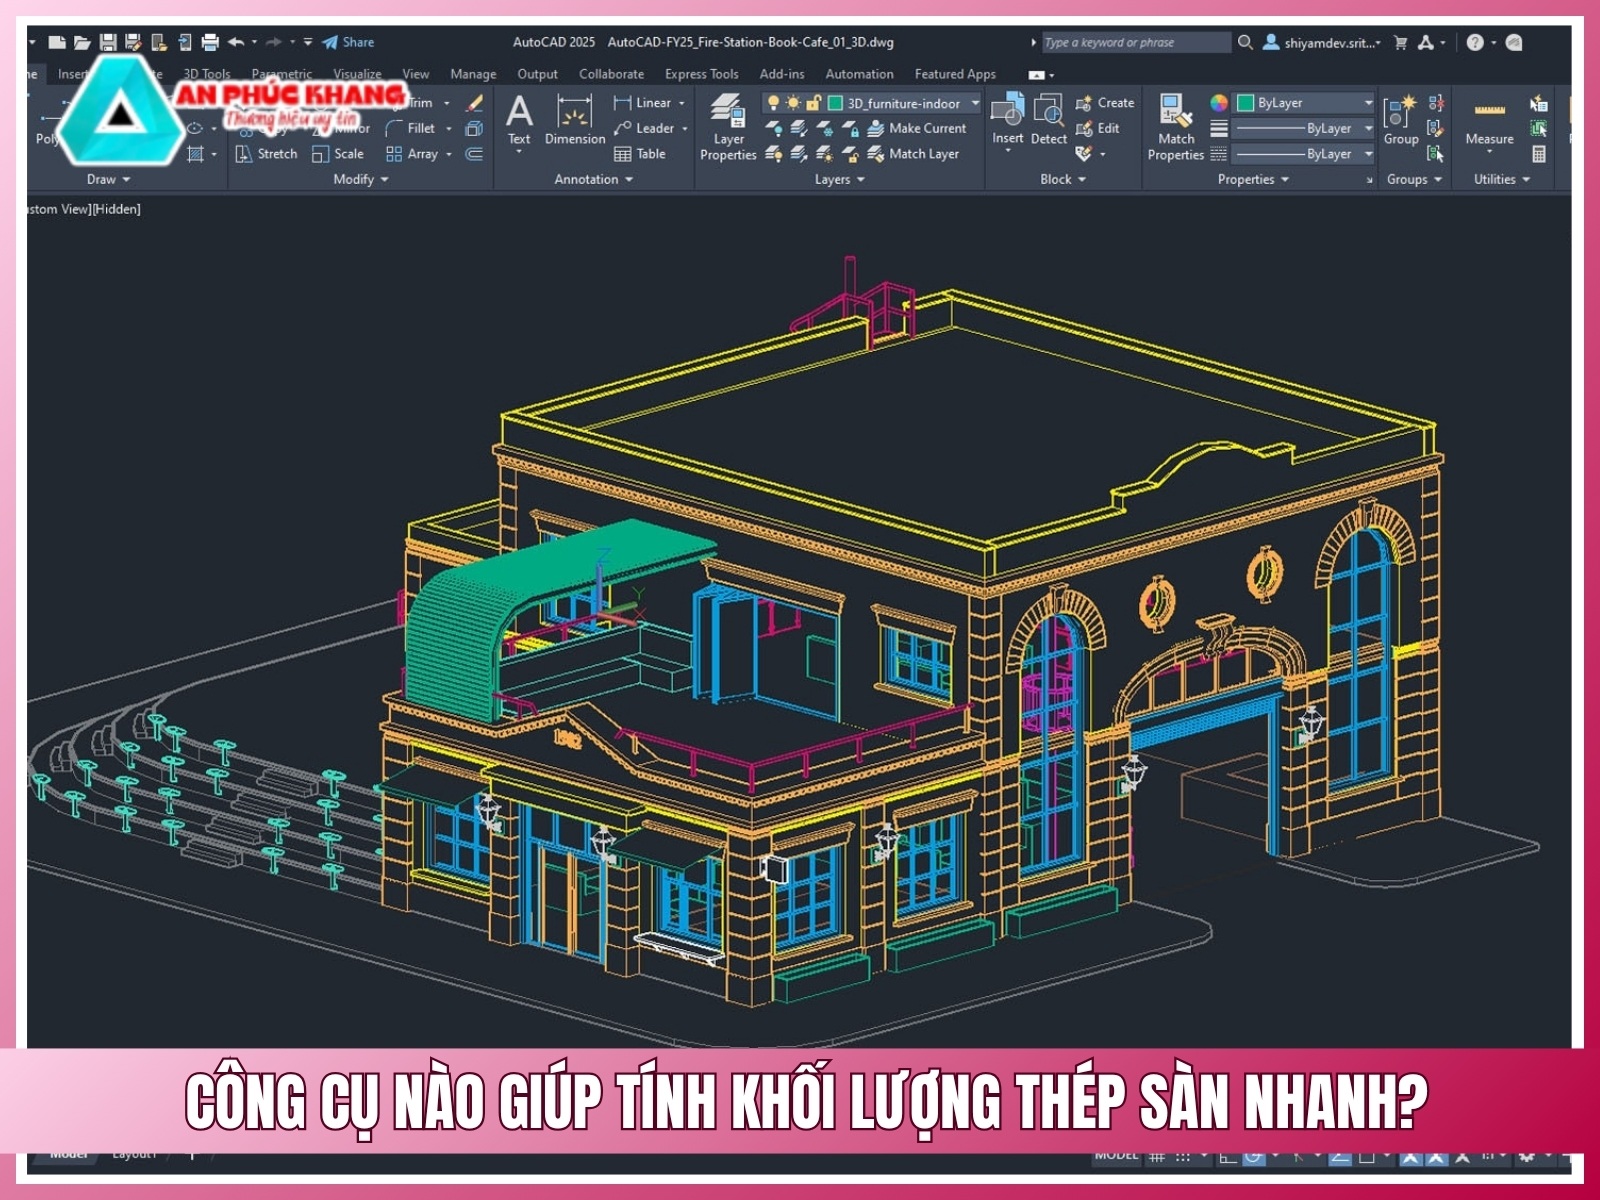Select the Text annotation tool

(x=519, y=121)
